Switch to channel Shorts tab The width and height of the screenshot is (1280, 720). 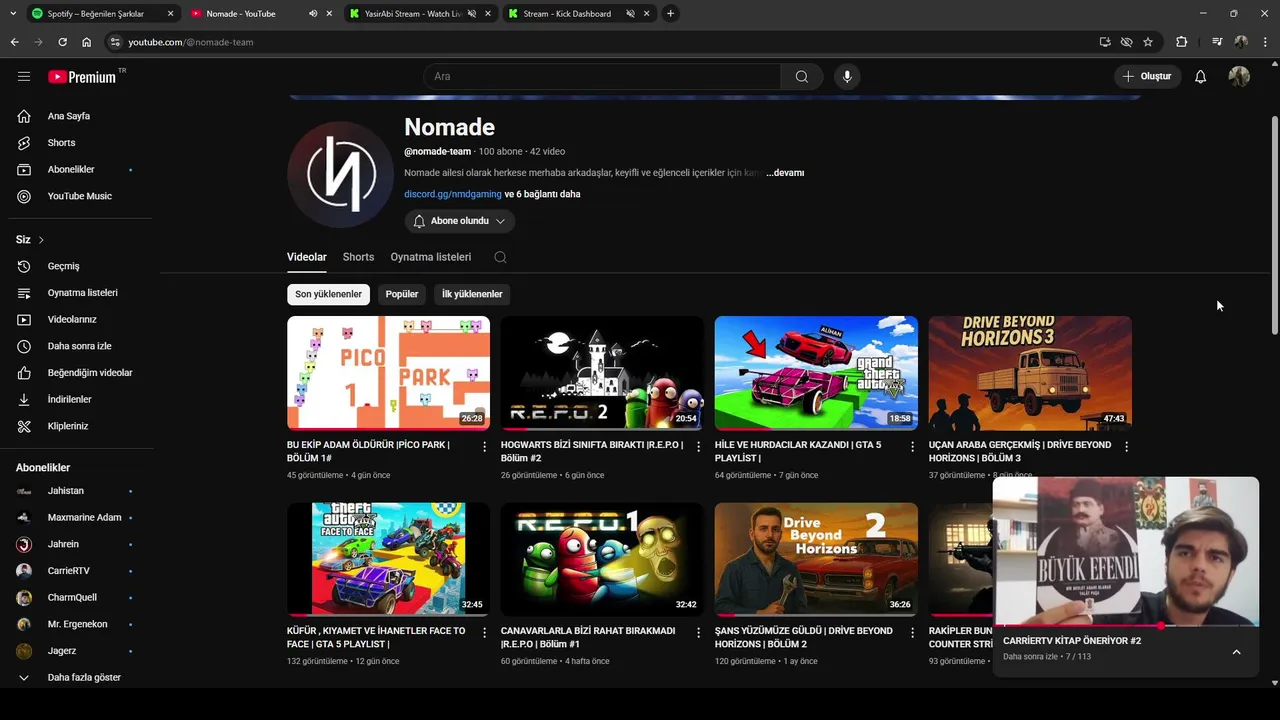point(358,257)
